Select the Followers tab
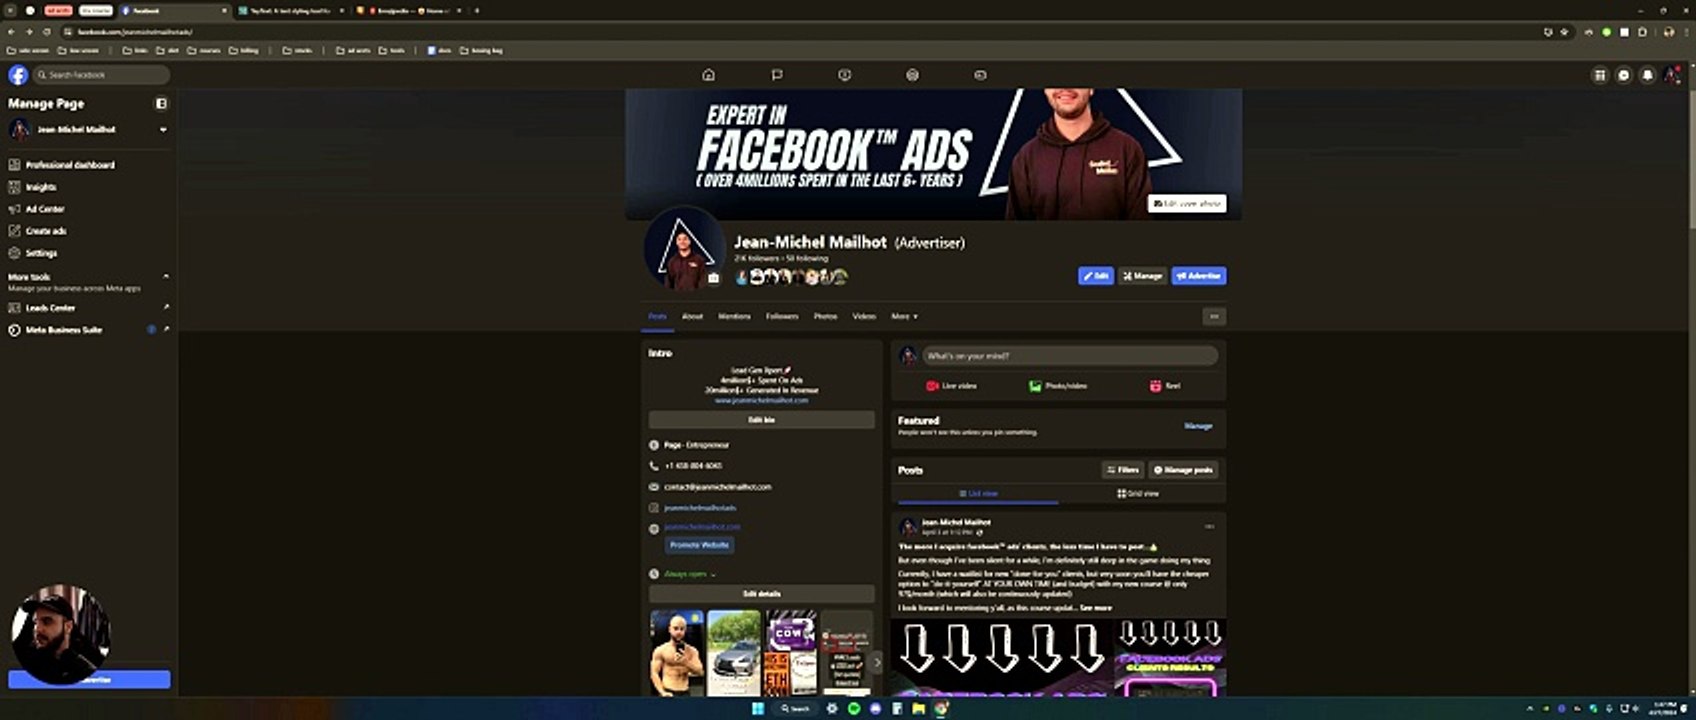The width and height of the screenshot is (1696, 720). pos(782,316)
